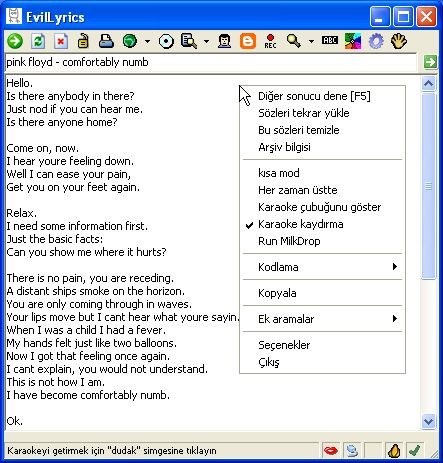
Task: Click the red lips karaoke icon
Action: click(x=331, y=451)
